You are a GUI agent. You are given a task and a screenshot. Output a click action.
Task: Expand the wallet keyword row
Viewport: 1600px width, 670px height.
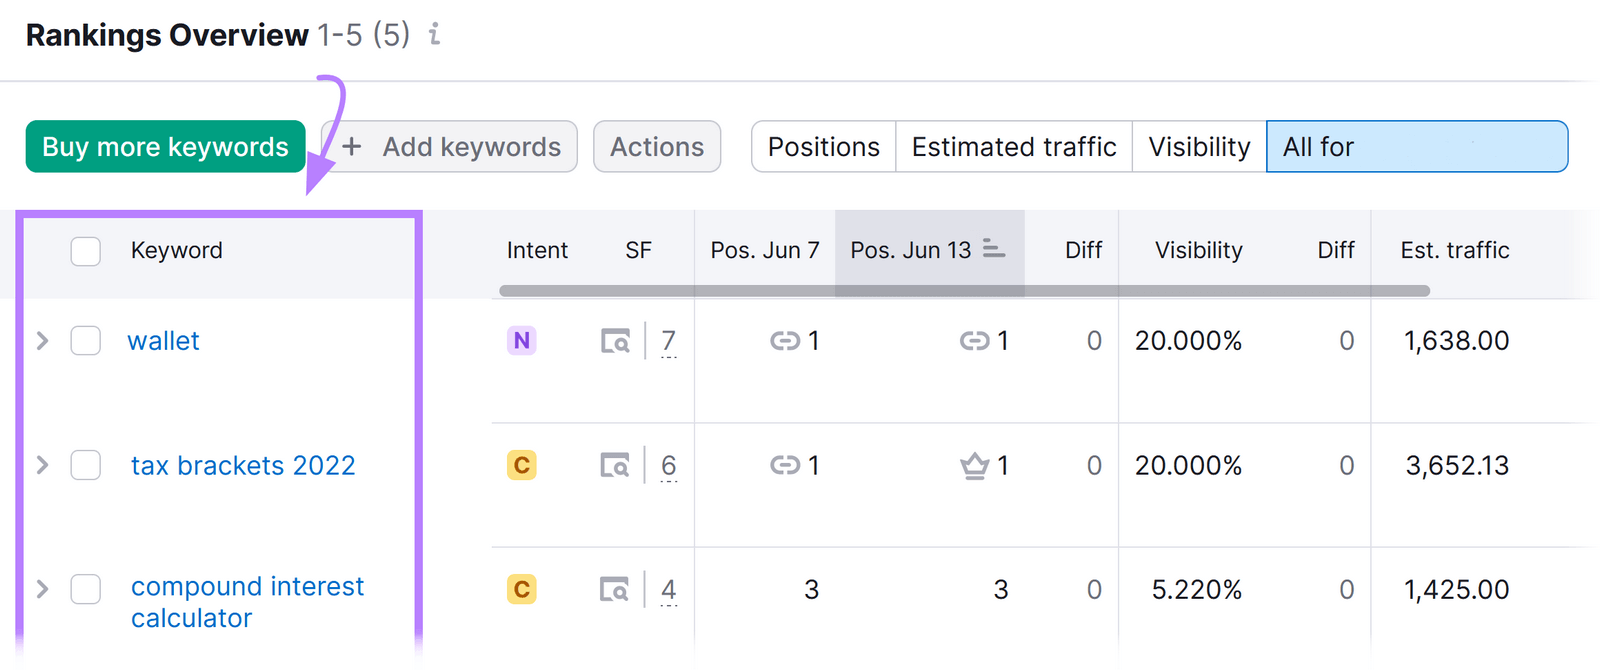[x=42, y=341]
